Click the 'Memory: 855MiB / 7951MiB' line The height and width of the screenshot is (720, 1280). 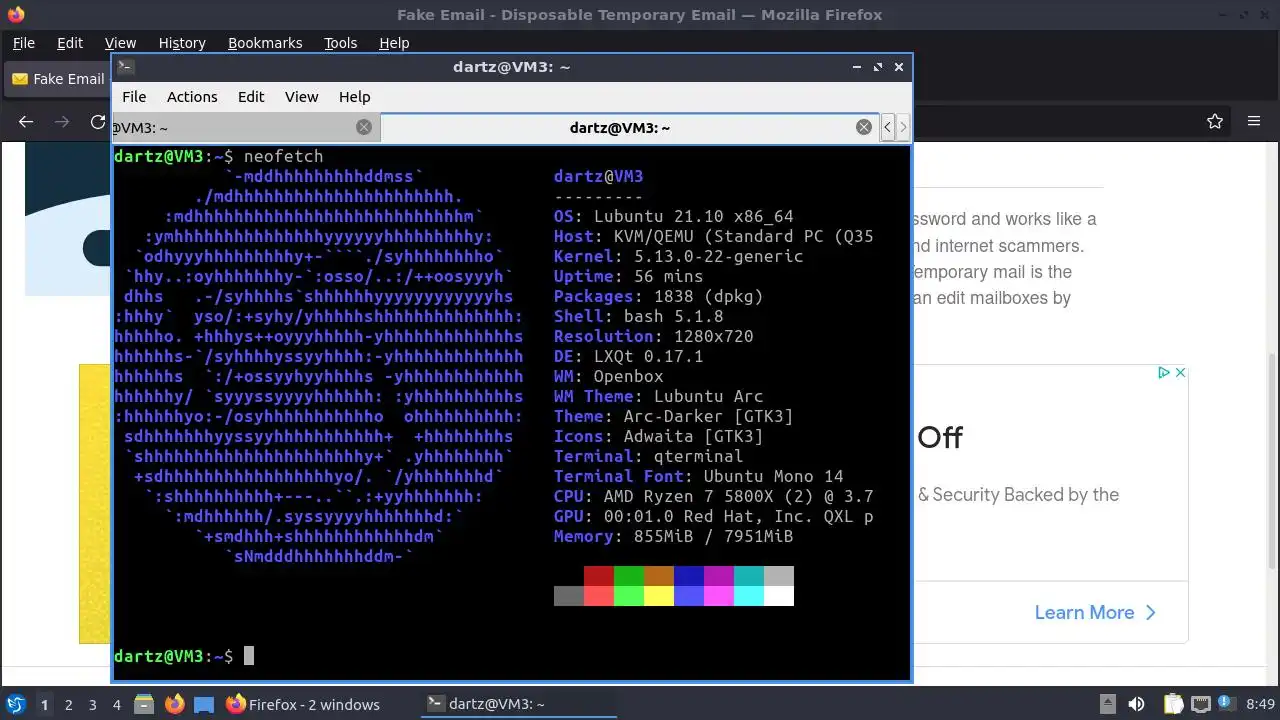673,536
